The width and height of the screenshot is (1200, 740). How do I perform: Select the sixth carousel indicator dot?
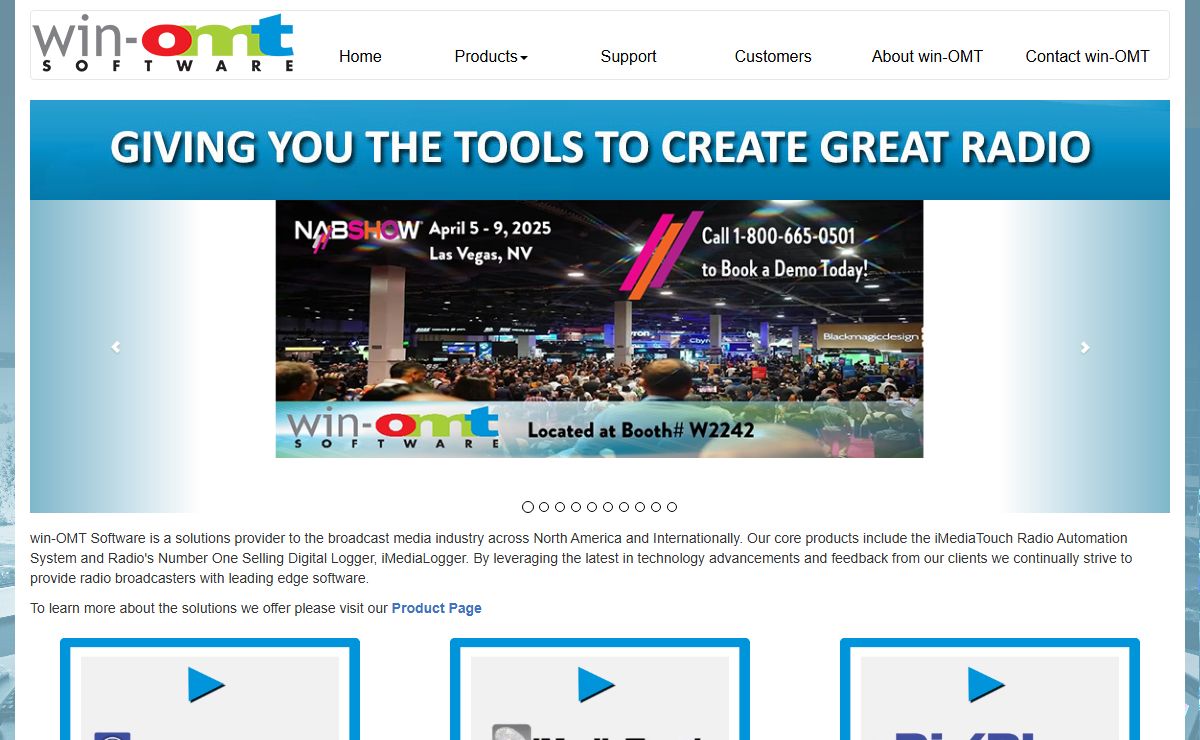608,507
